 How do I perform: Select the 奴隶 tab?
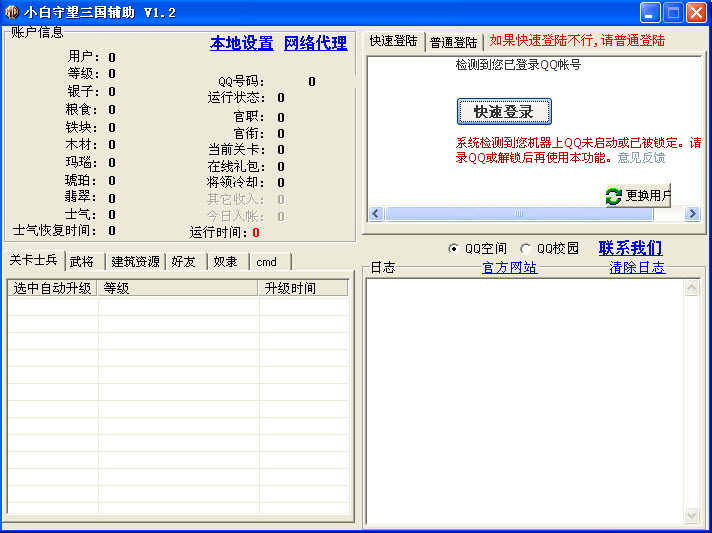pyautogui.click(x=228, y=262)
